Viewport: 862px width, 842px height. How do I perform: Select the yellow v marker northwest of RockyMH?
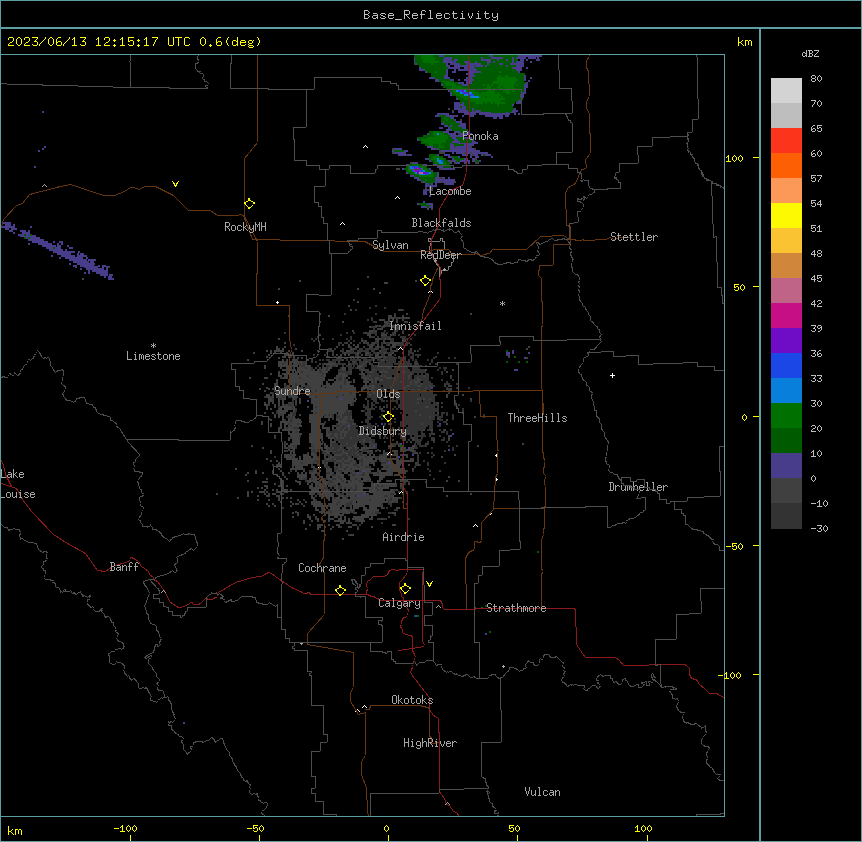[x=175, y=184]
